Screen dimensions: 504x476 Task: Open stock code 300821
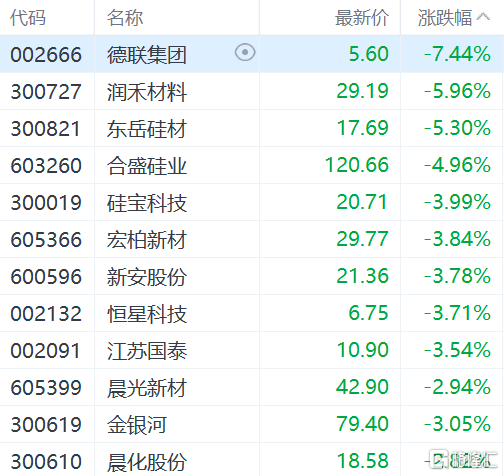[46, 129]
